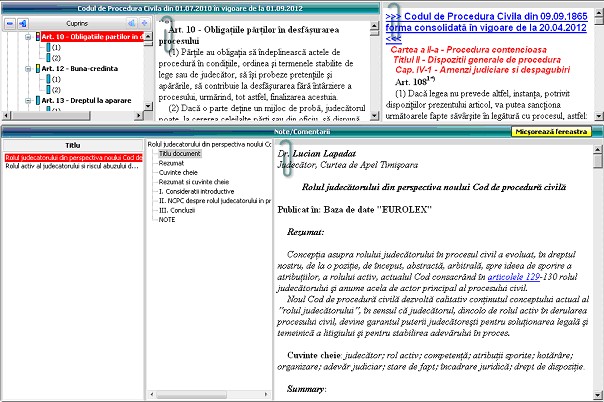Go to Rezumat in document outline
604x402 pixels.
click(x=171, y=163)
